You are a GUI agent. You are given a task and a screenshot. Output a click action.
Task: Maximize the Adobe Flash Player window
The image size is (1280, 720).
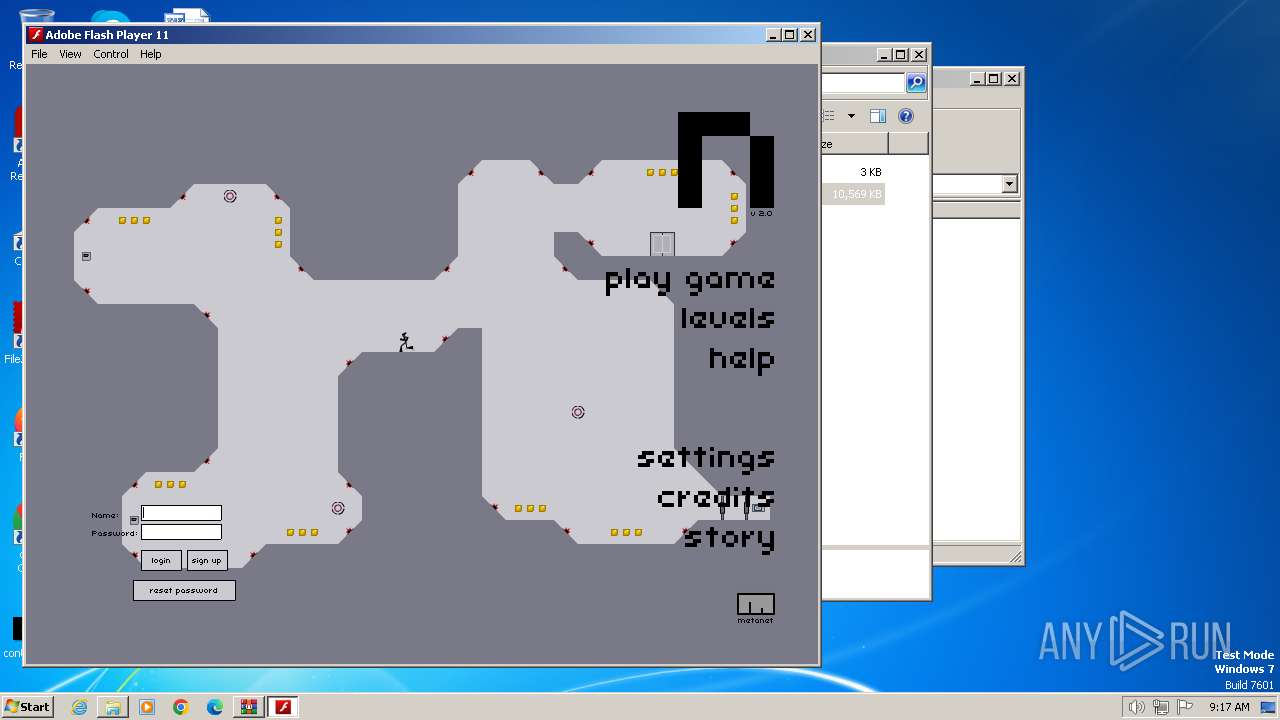(x=790, y=35)
